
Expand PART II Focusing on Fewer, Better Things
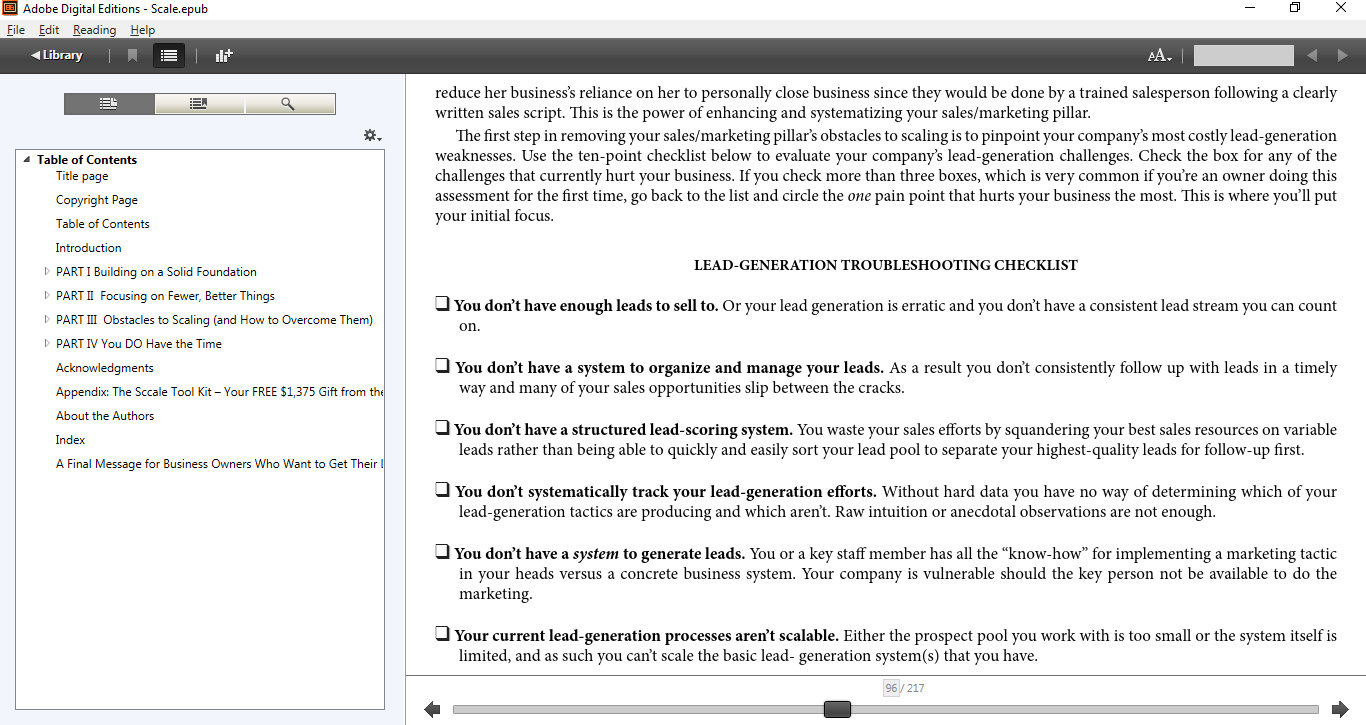[46, 296]
